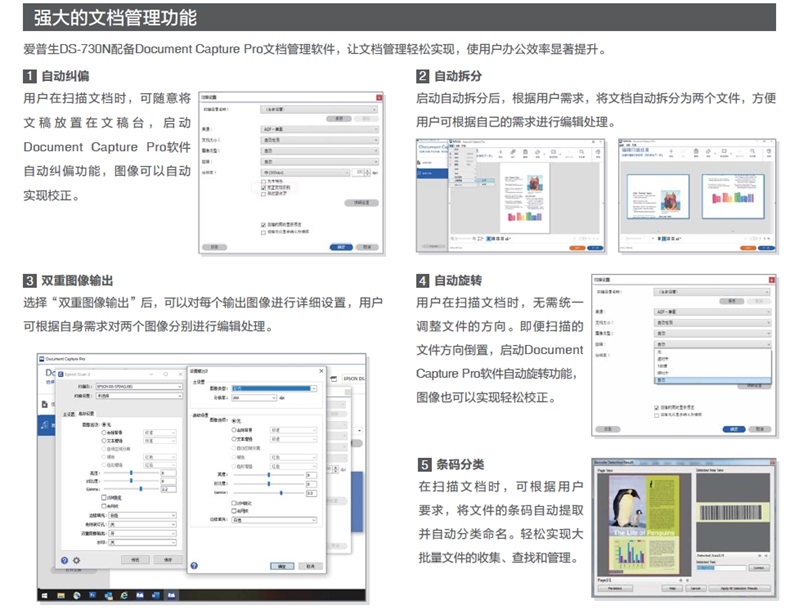
Task: Click the Detected Text field in barcode window
Action: (x=721, y=568)
